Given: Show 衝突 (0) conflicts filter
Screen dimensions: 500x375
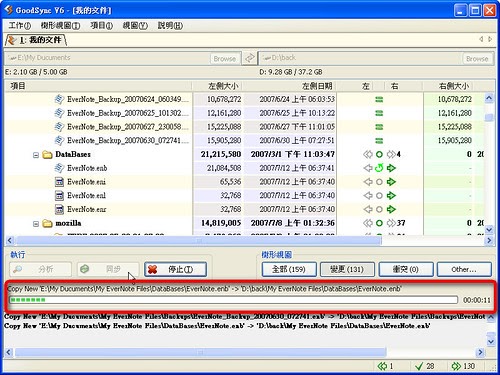Looking at the screenshot, I should click(406, 269).
